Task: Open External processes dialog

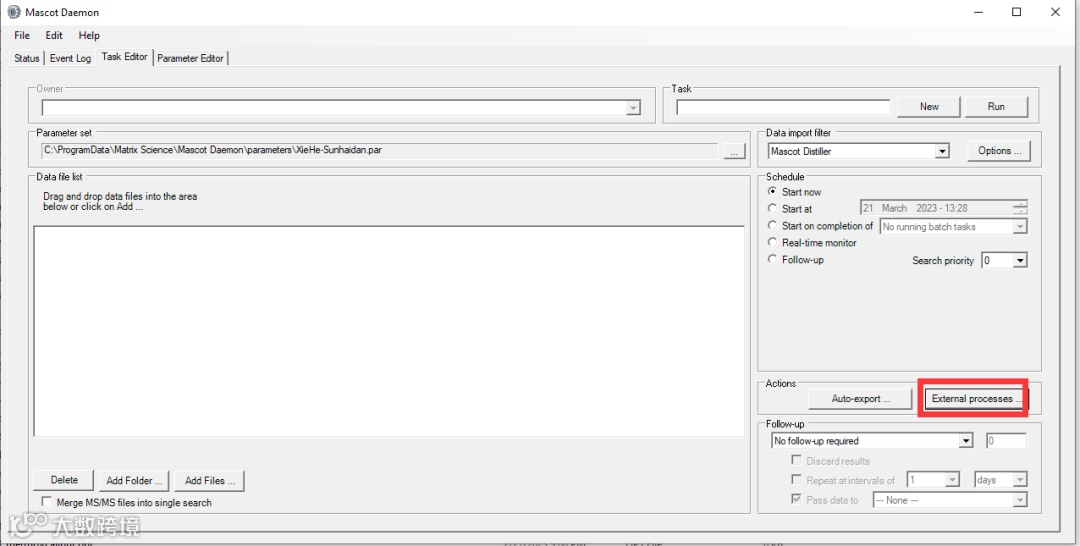Action: click(974, 399)
